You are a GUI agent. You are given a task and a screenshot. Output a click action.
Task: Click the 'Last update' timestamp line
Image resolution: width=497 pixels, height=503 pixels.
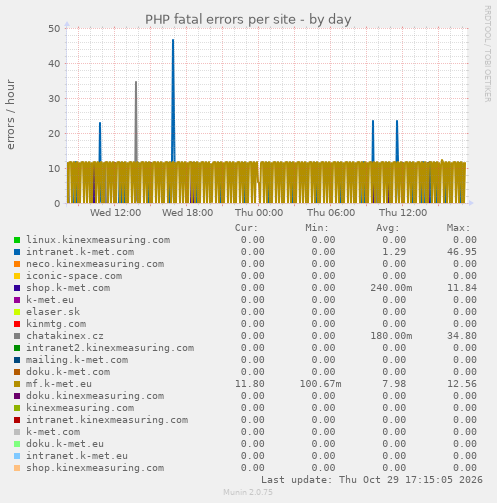coord(372,480)
